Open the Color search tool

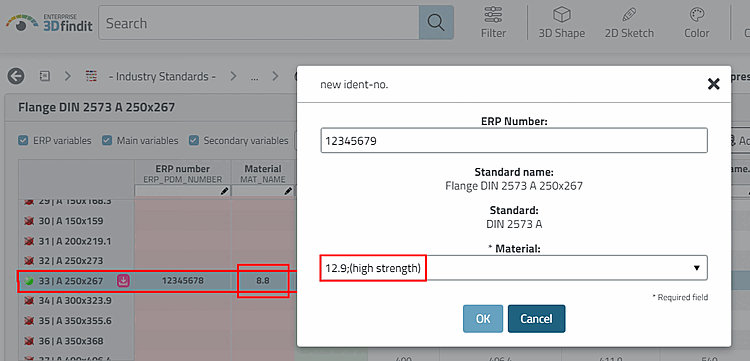(x=696, y=22)
